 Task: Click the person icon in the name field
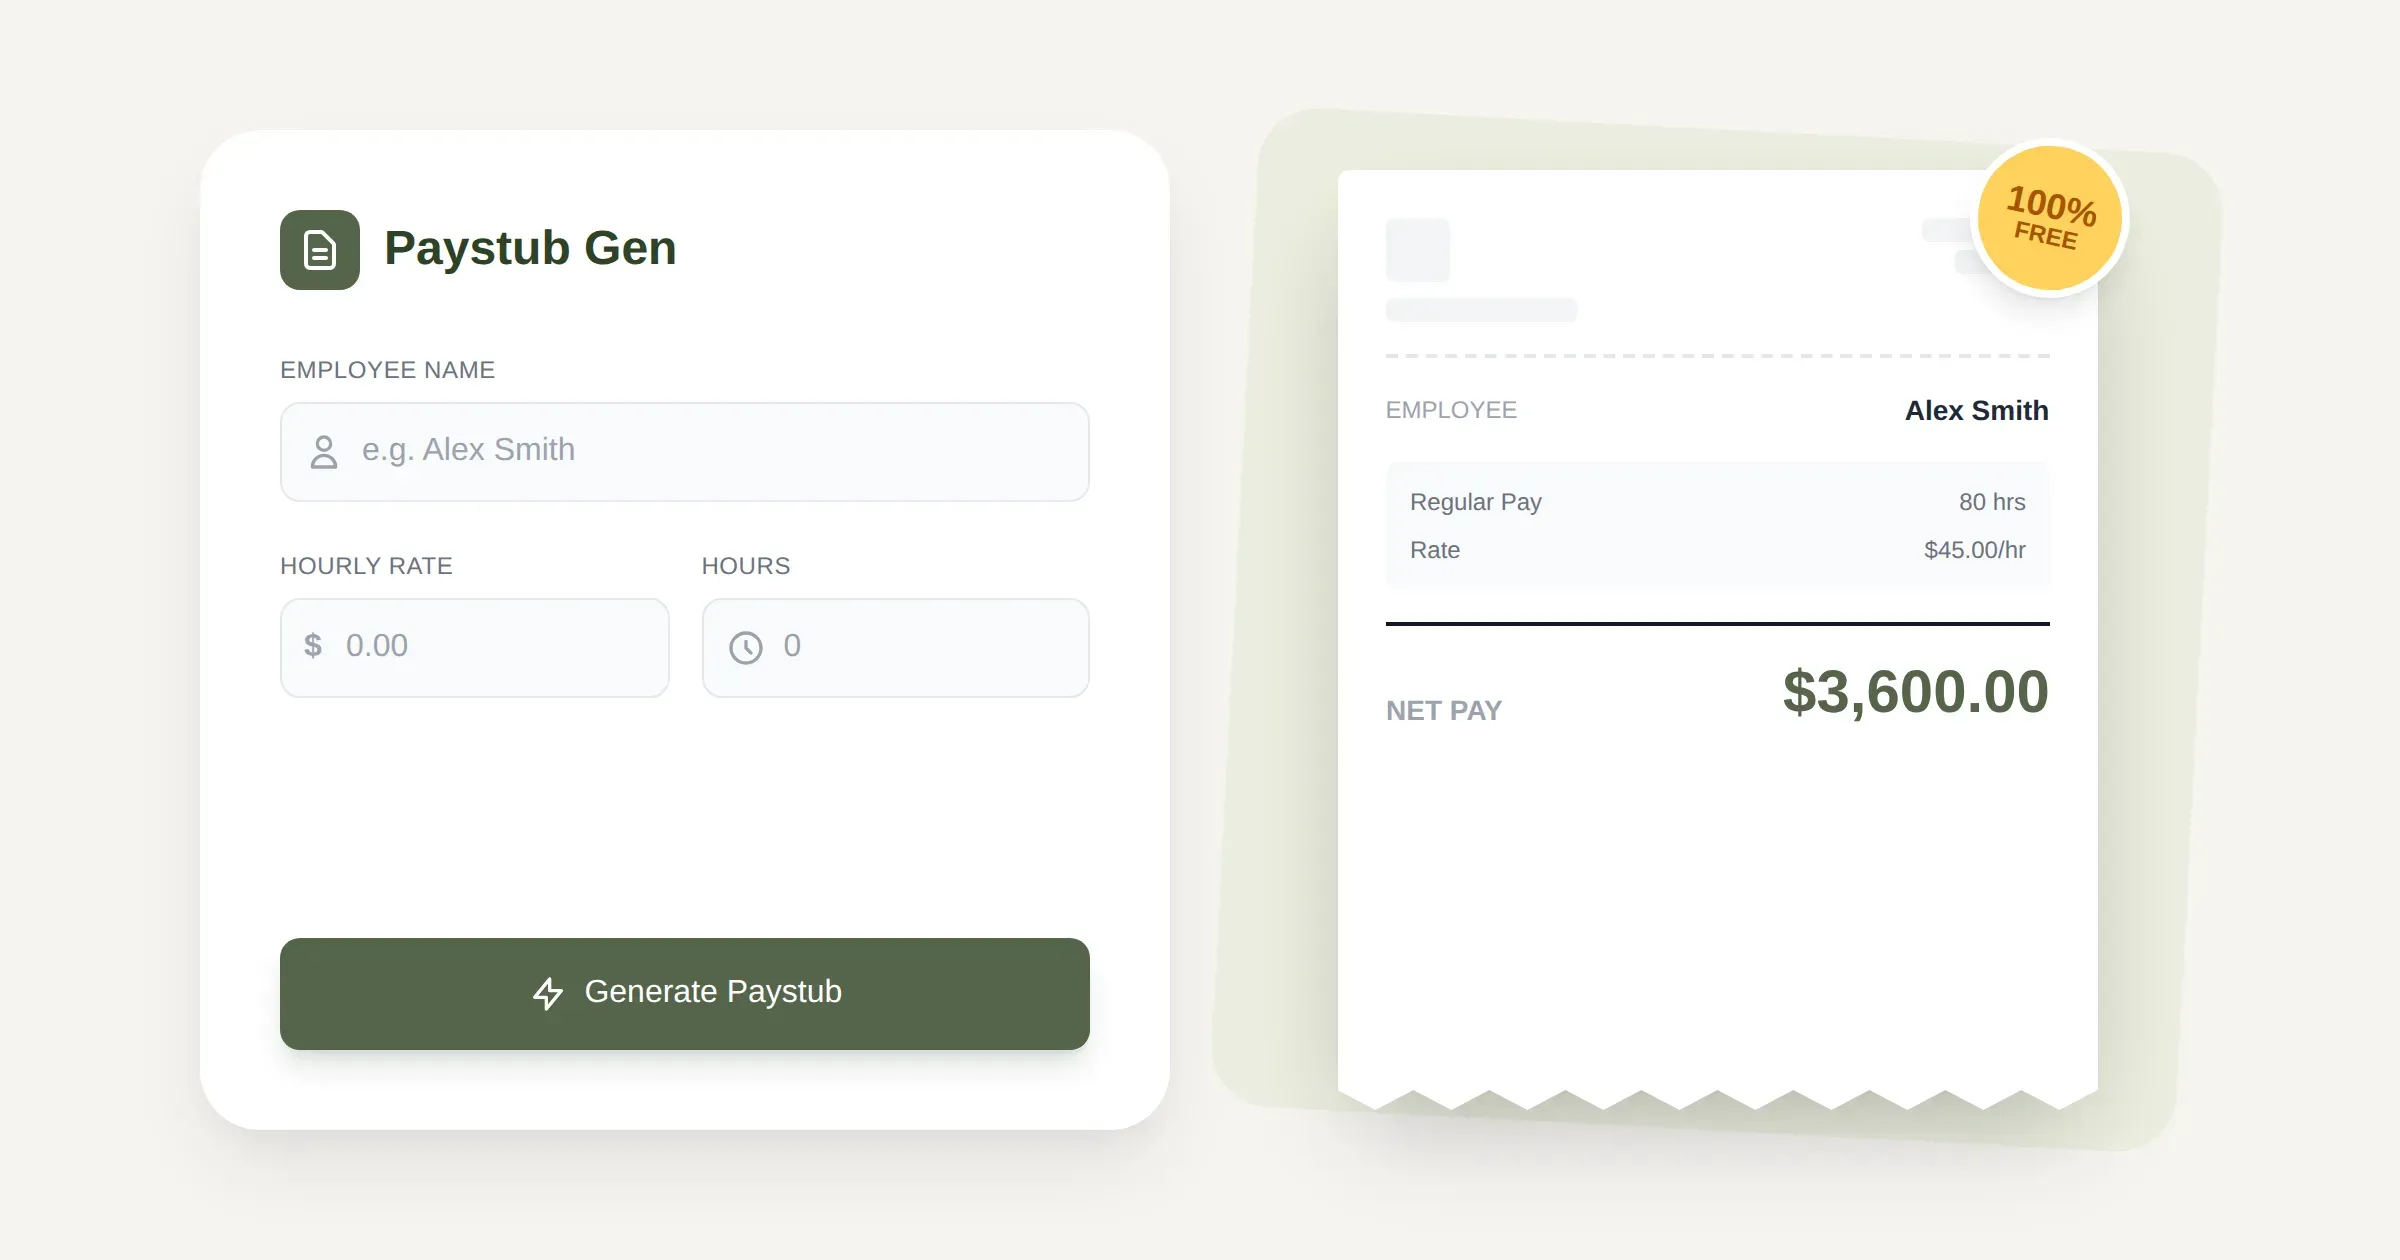(322, 452)
